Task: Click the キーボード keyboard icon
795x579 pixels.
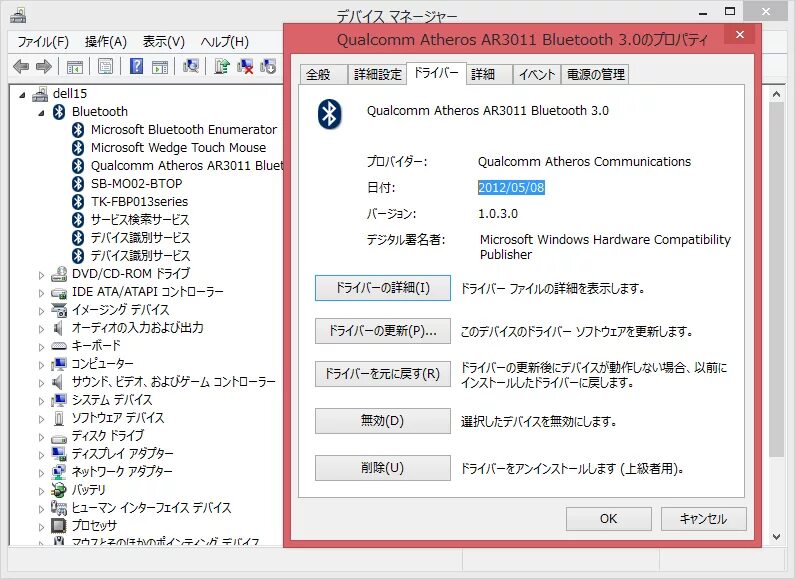Action: (x=59, y=346)
